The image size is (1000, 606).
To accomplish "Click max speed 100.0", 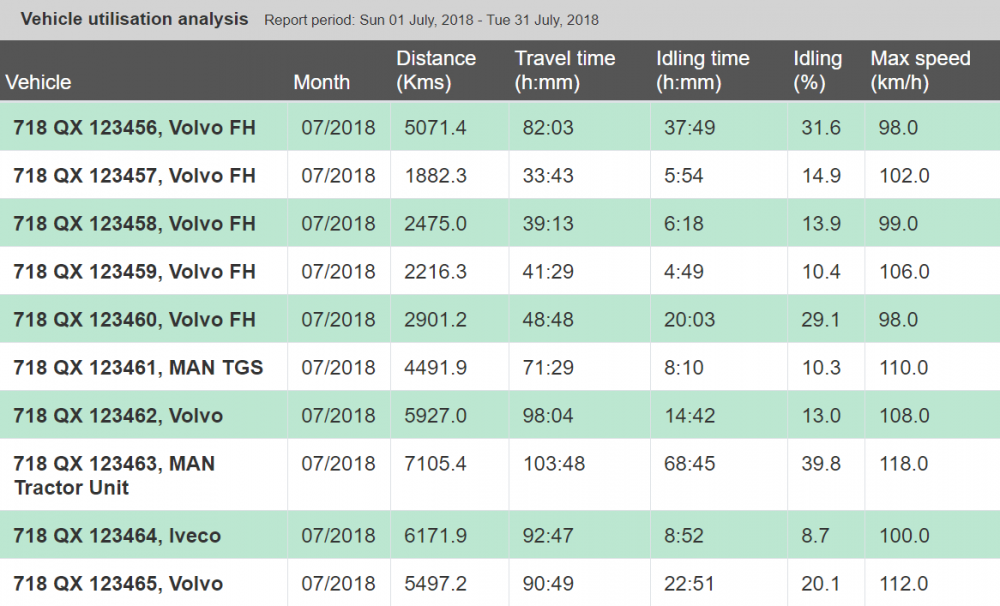I will [904, 536].
